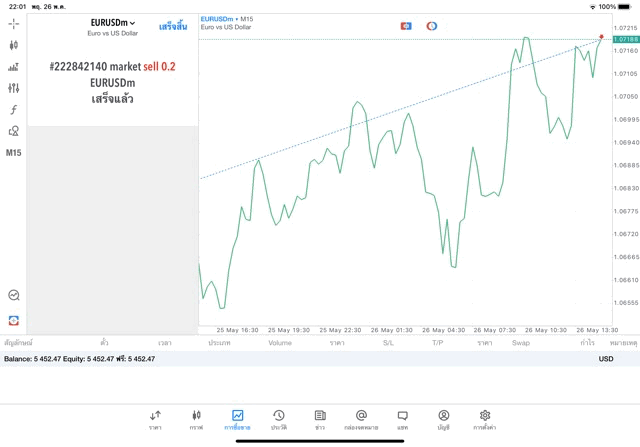Click the candlestick chart type icon
Screen dimensions: 640x447
14,45
